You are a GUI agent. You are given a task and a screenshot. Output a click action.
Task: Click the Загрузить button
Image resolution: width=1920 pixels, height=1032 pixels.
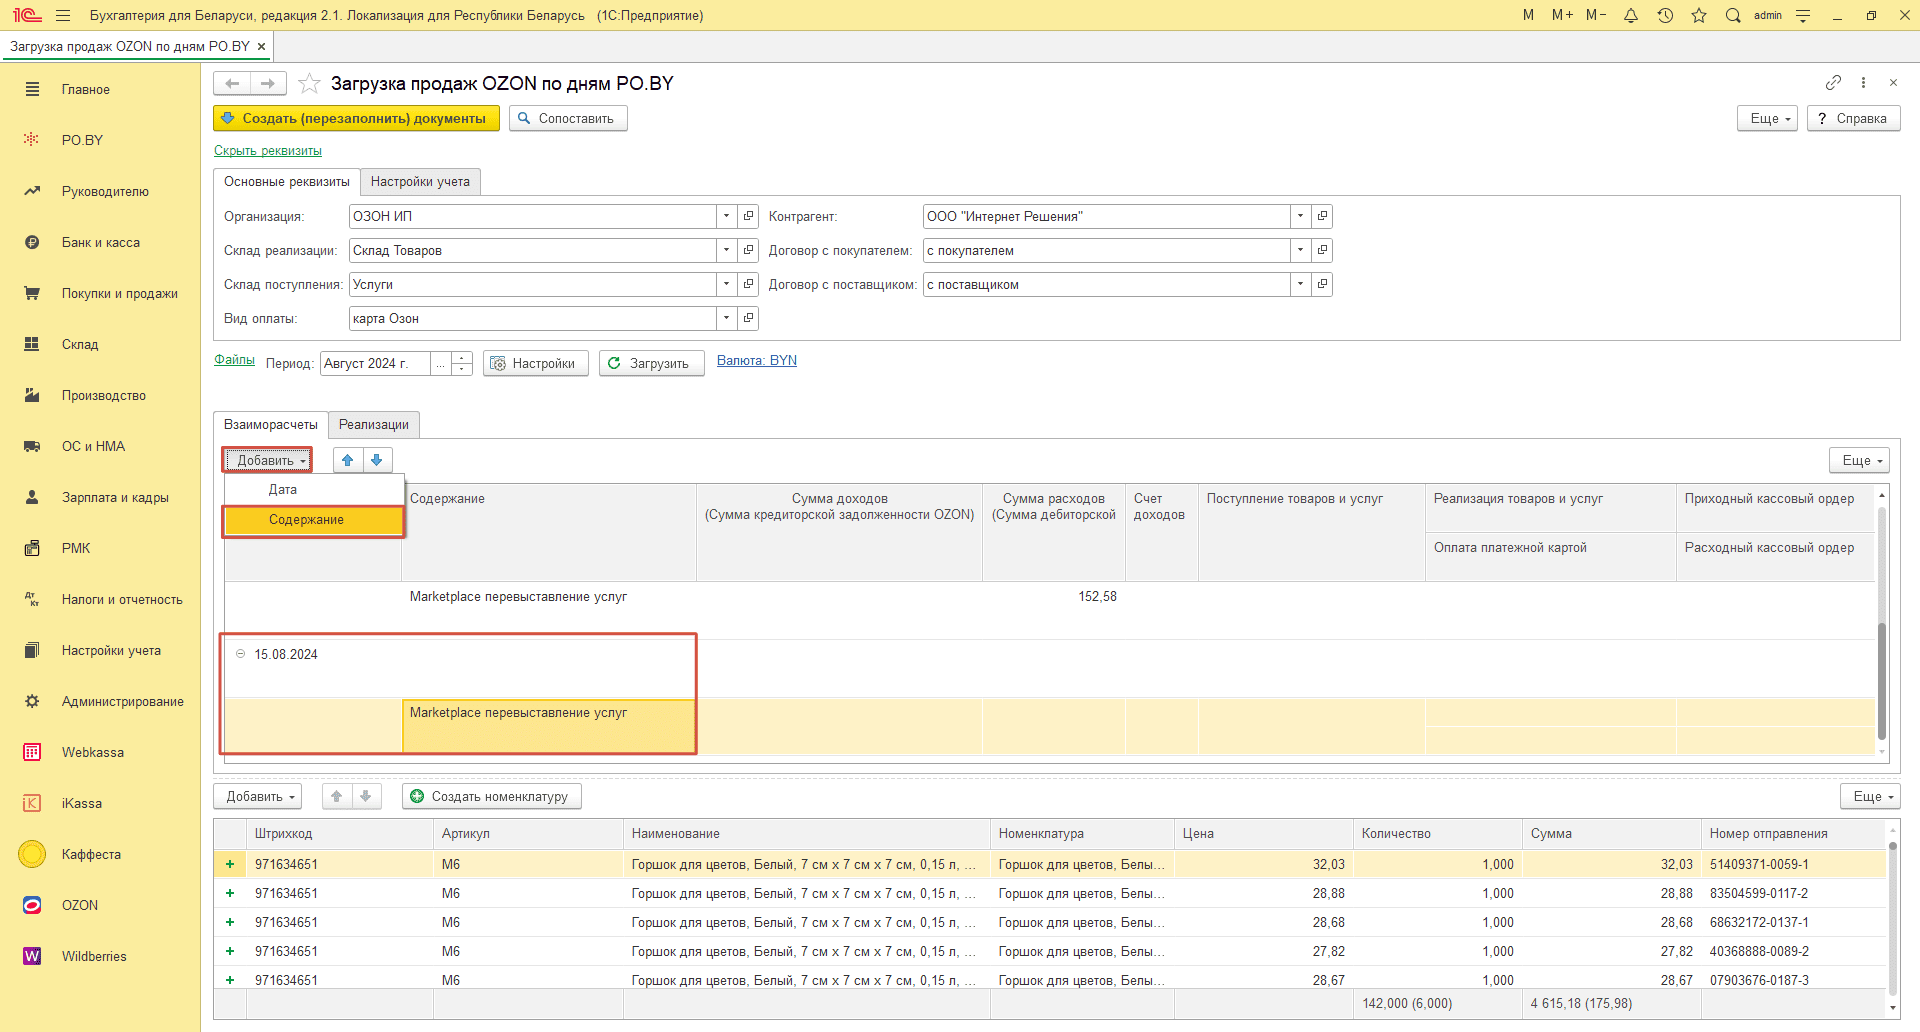click(651, 363)
